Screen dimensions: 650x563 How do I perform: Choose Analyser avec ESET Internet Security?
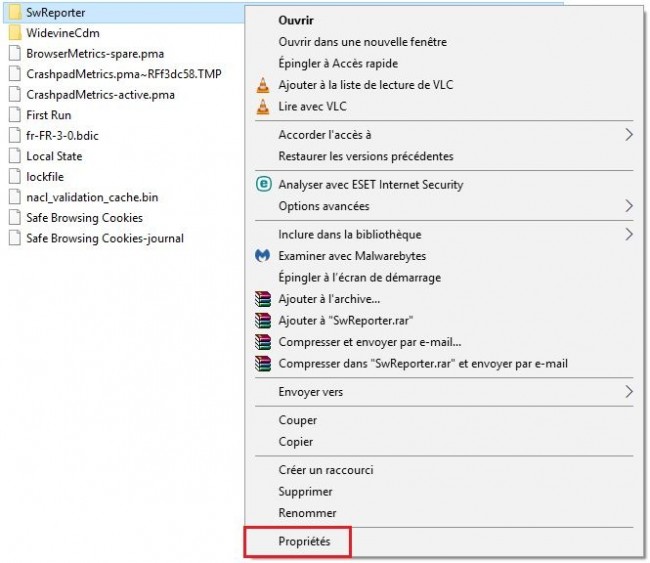371,184
